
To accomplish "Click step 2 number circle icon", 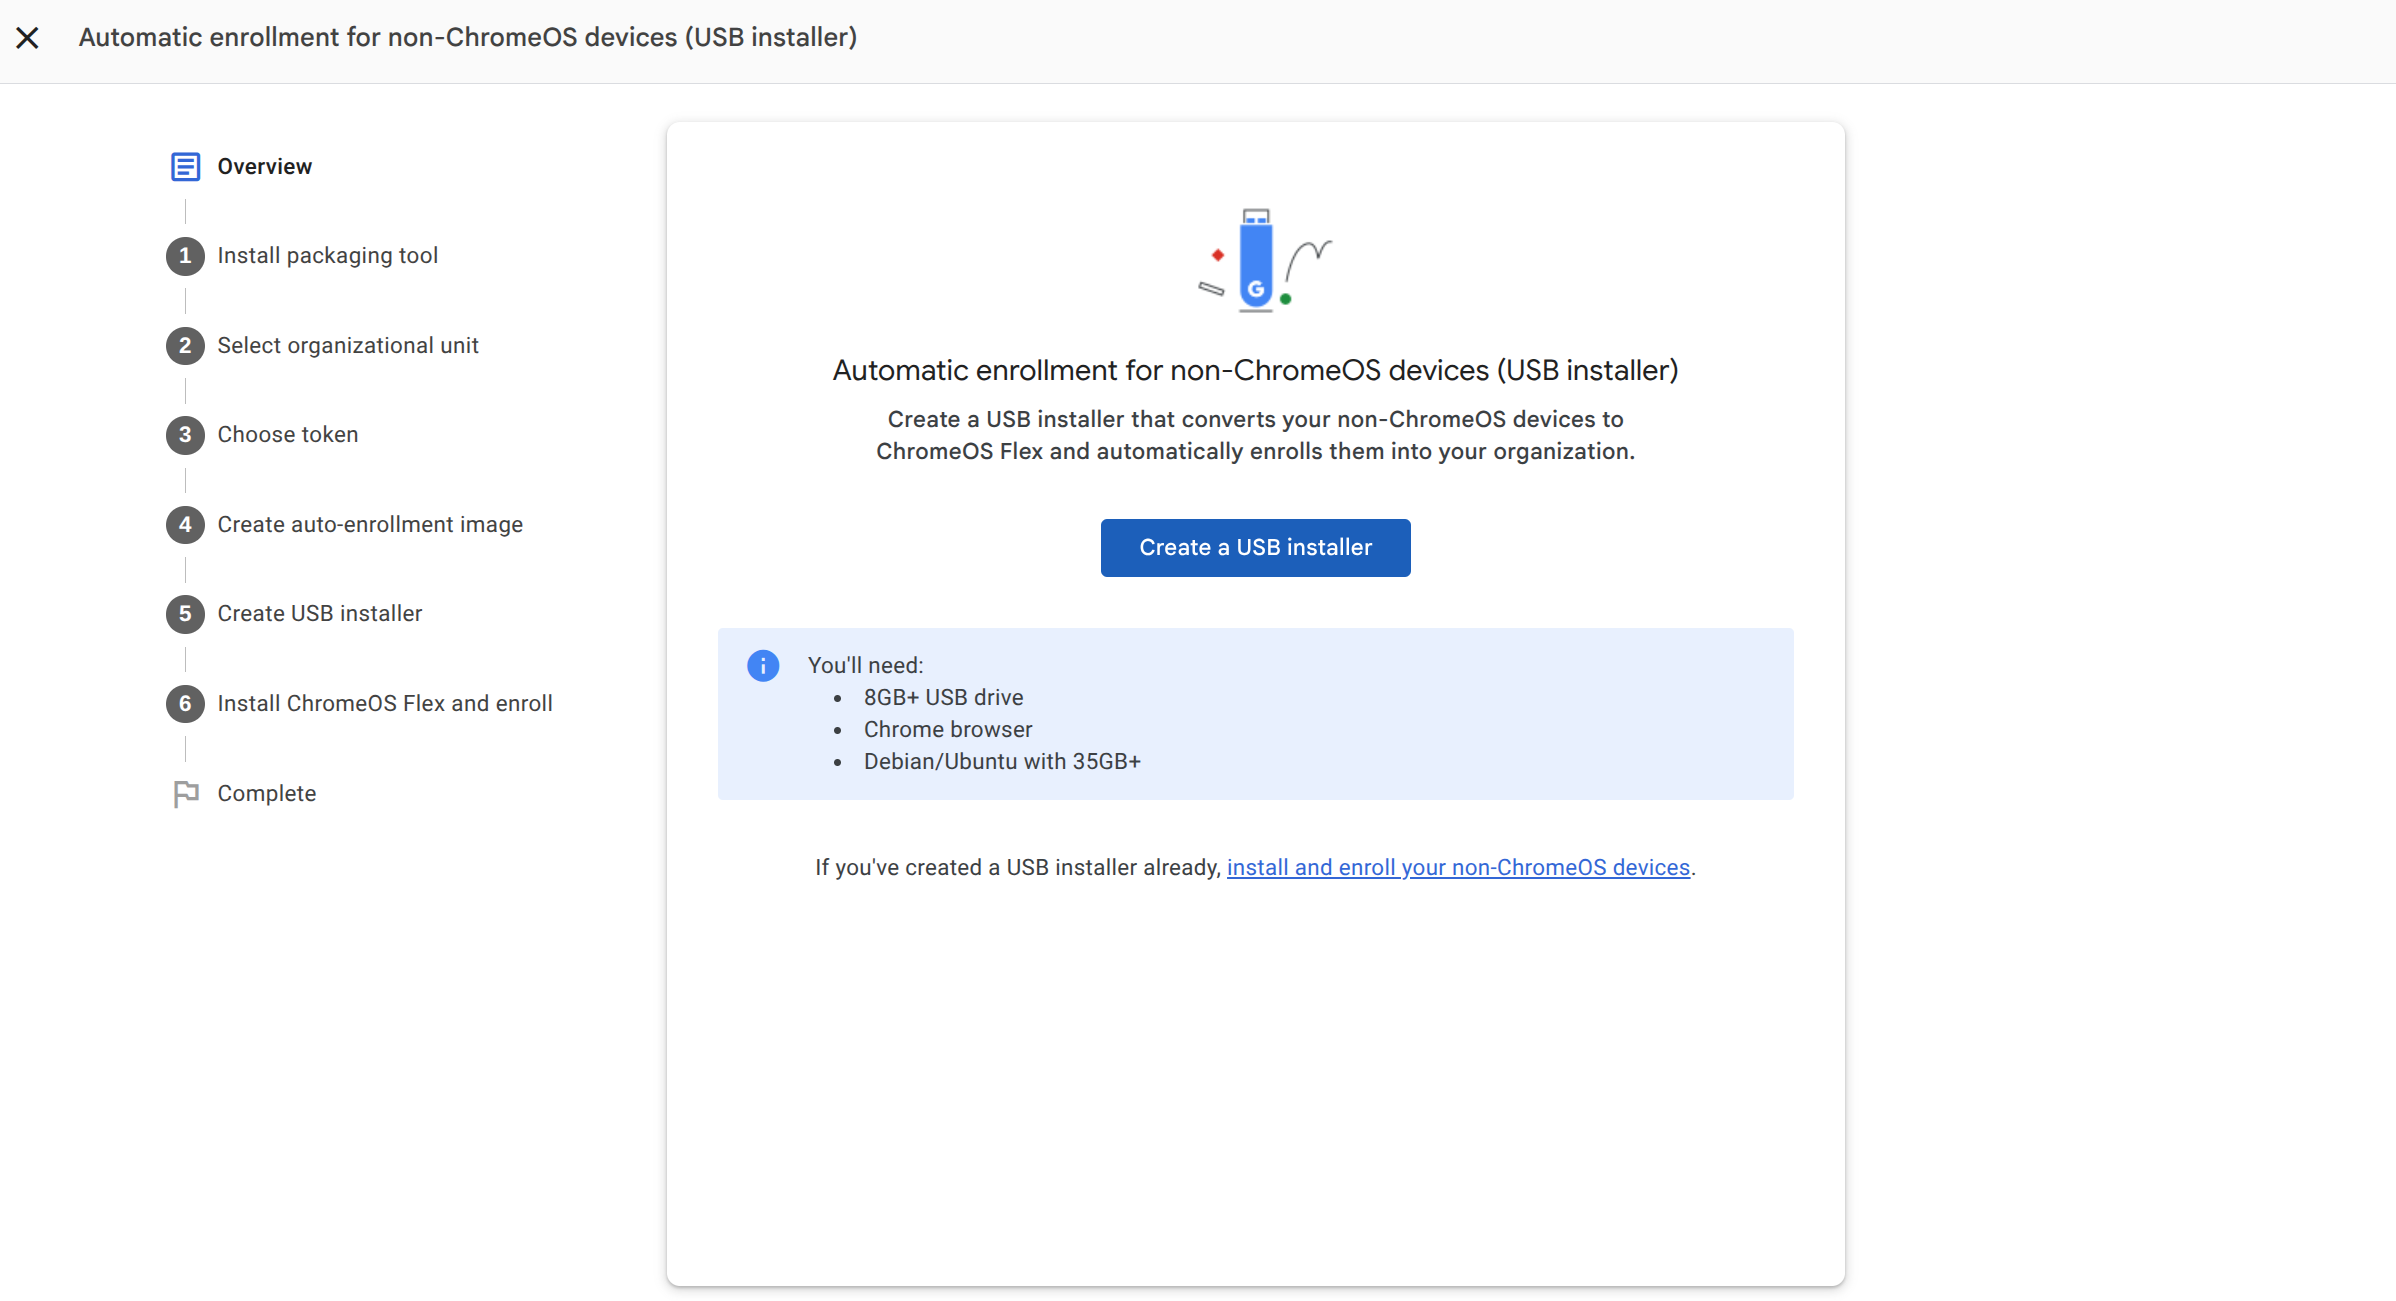I will [x=185, y=346].
